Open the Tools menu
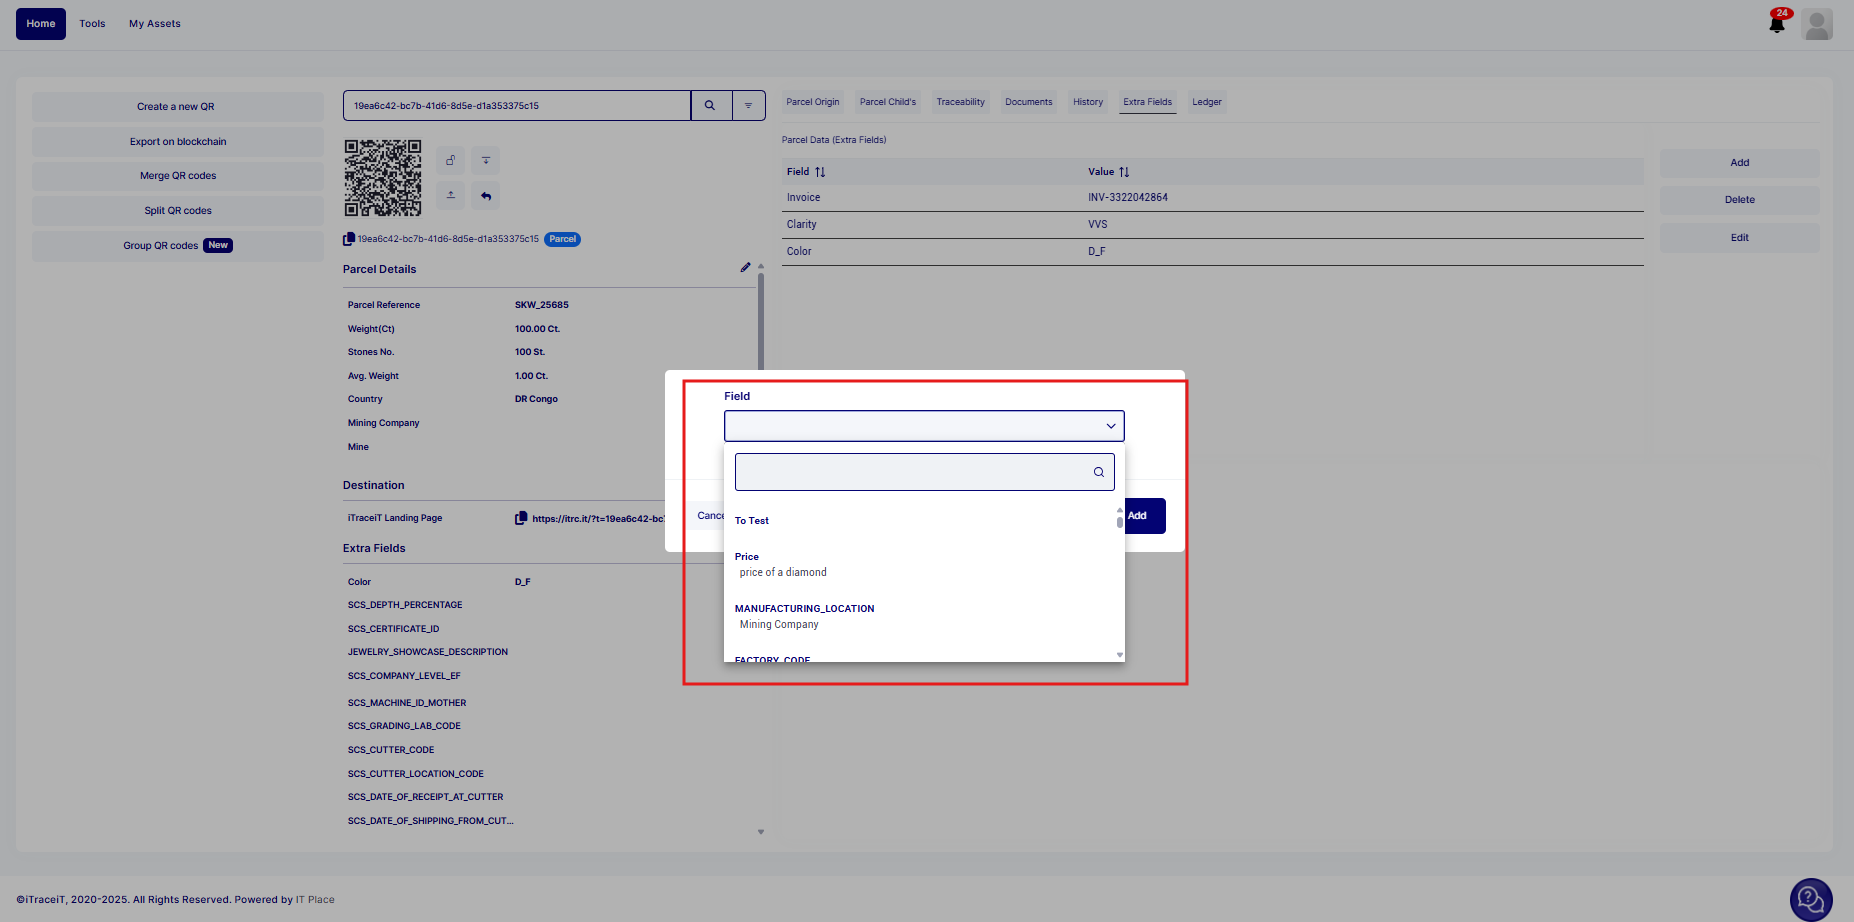 pos(92,24)
